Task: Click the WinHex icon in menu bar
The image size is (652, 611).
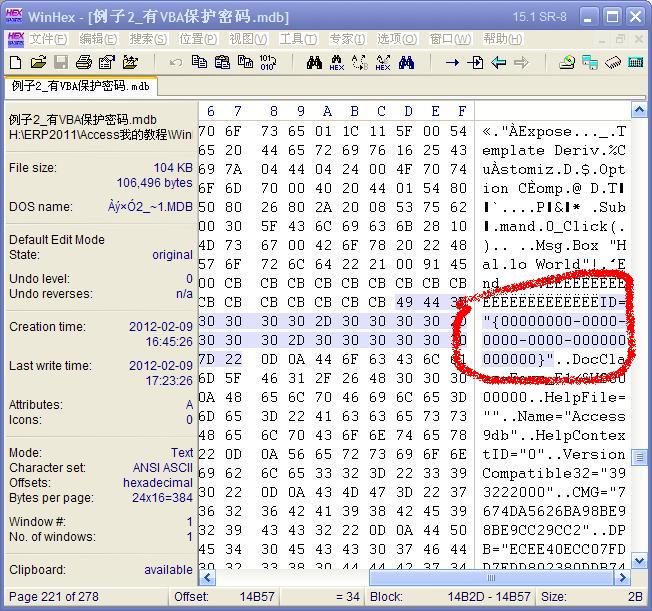Action: 16,39
